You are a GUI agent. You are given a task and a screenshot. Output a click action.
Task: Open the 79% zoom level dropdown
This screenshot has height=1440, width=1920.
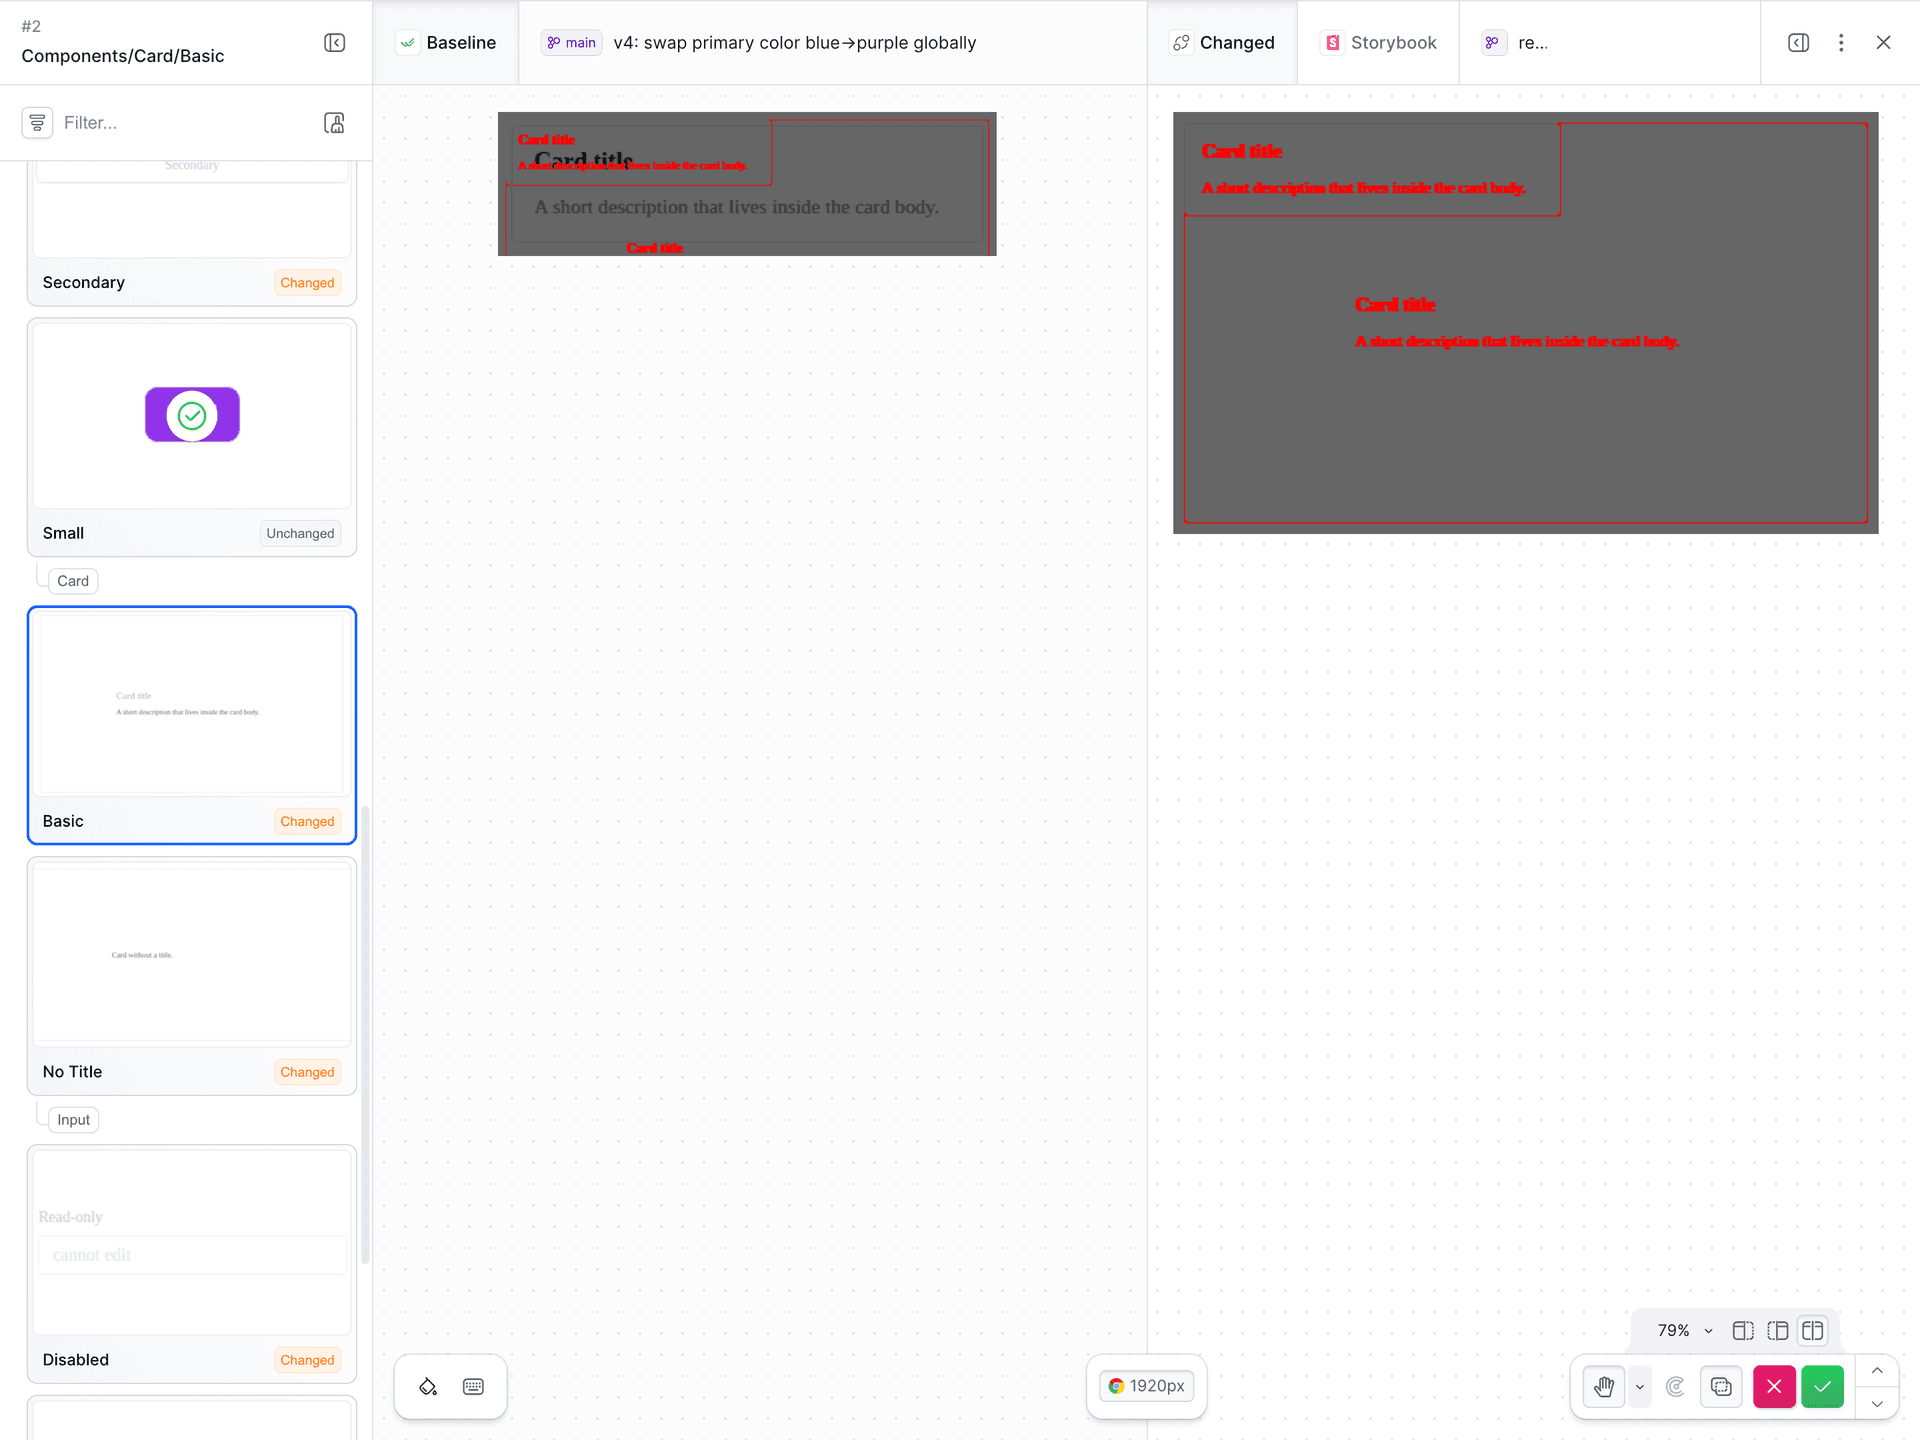coord(1685,1331)
